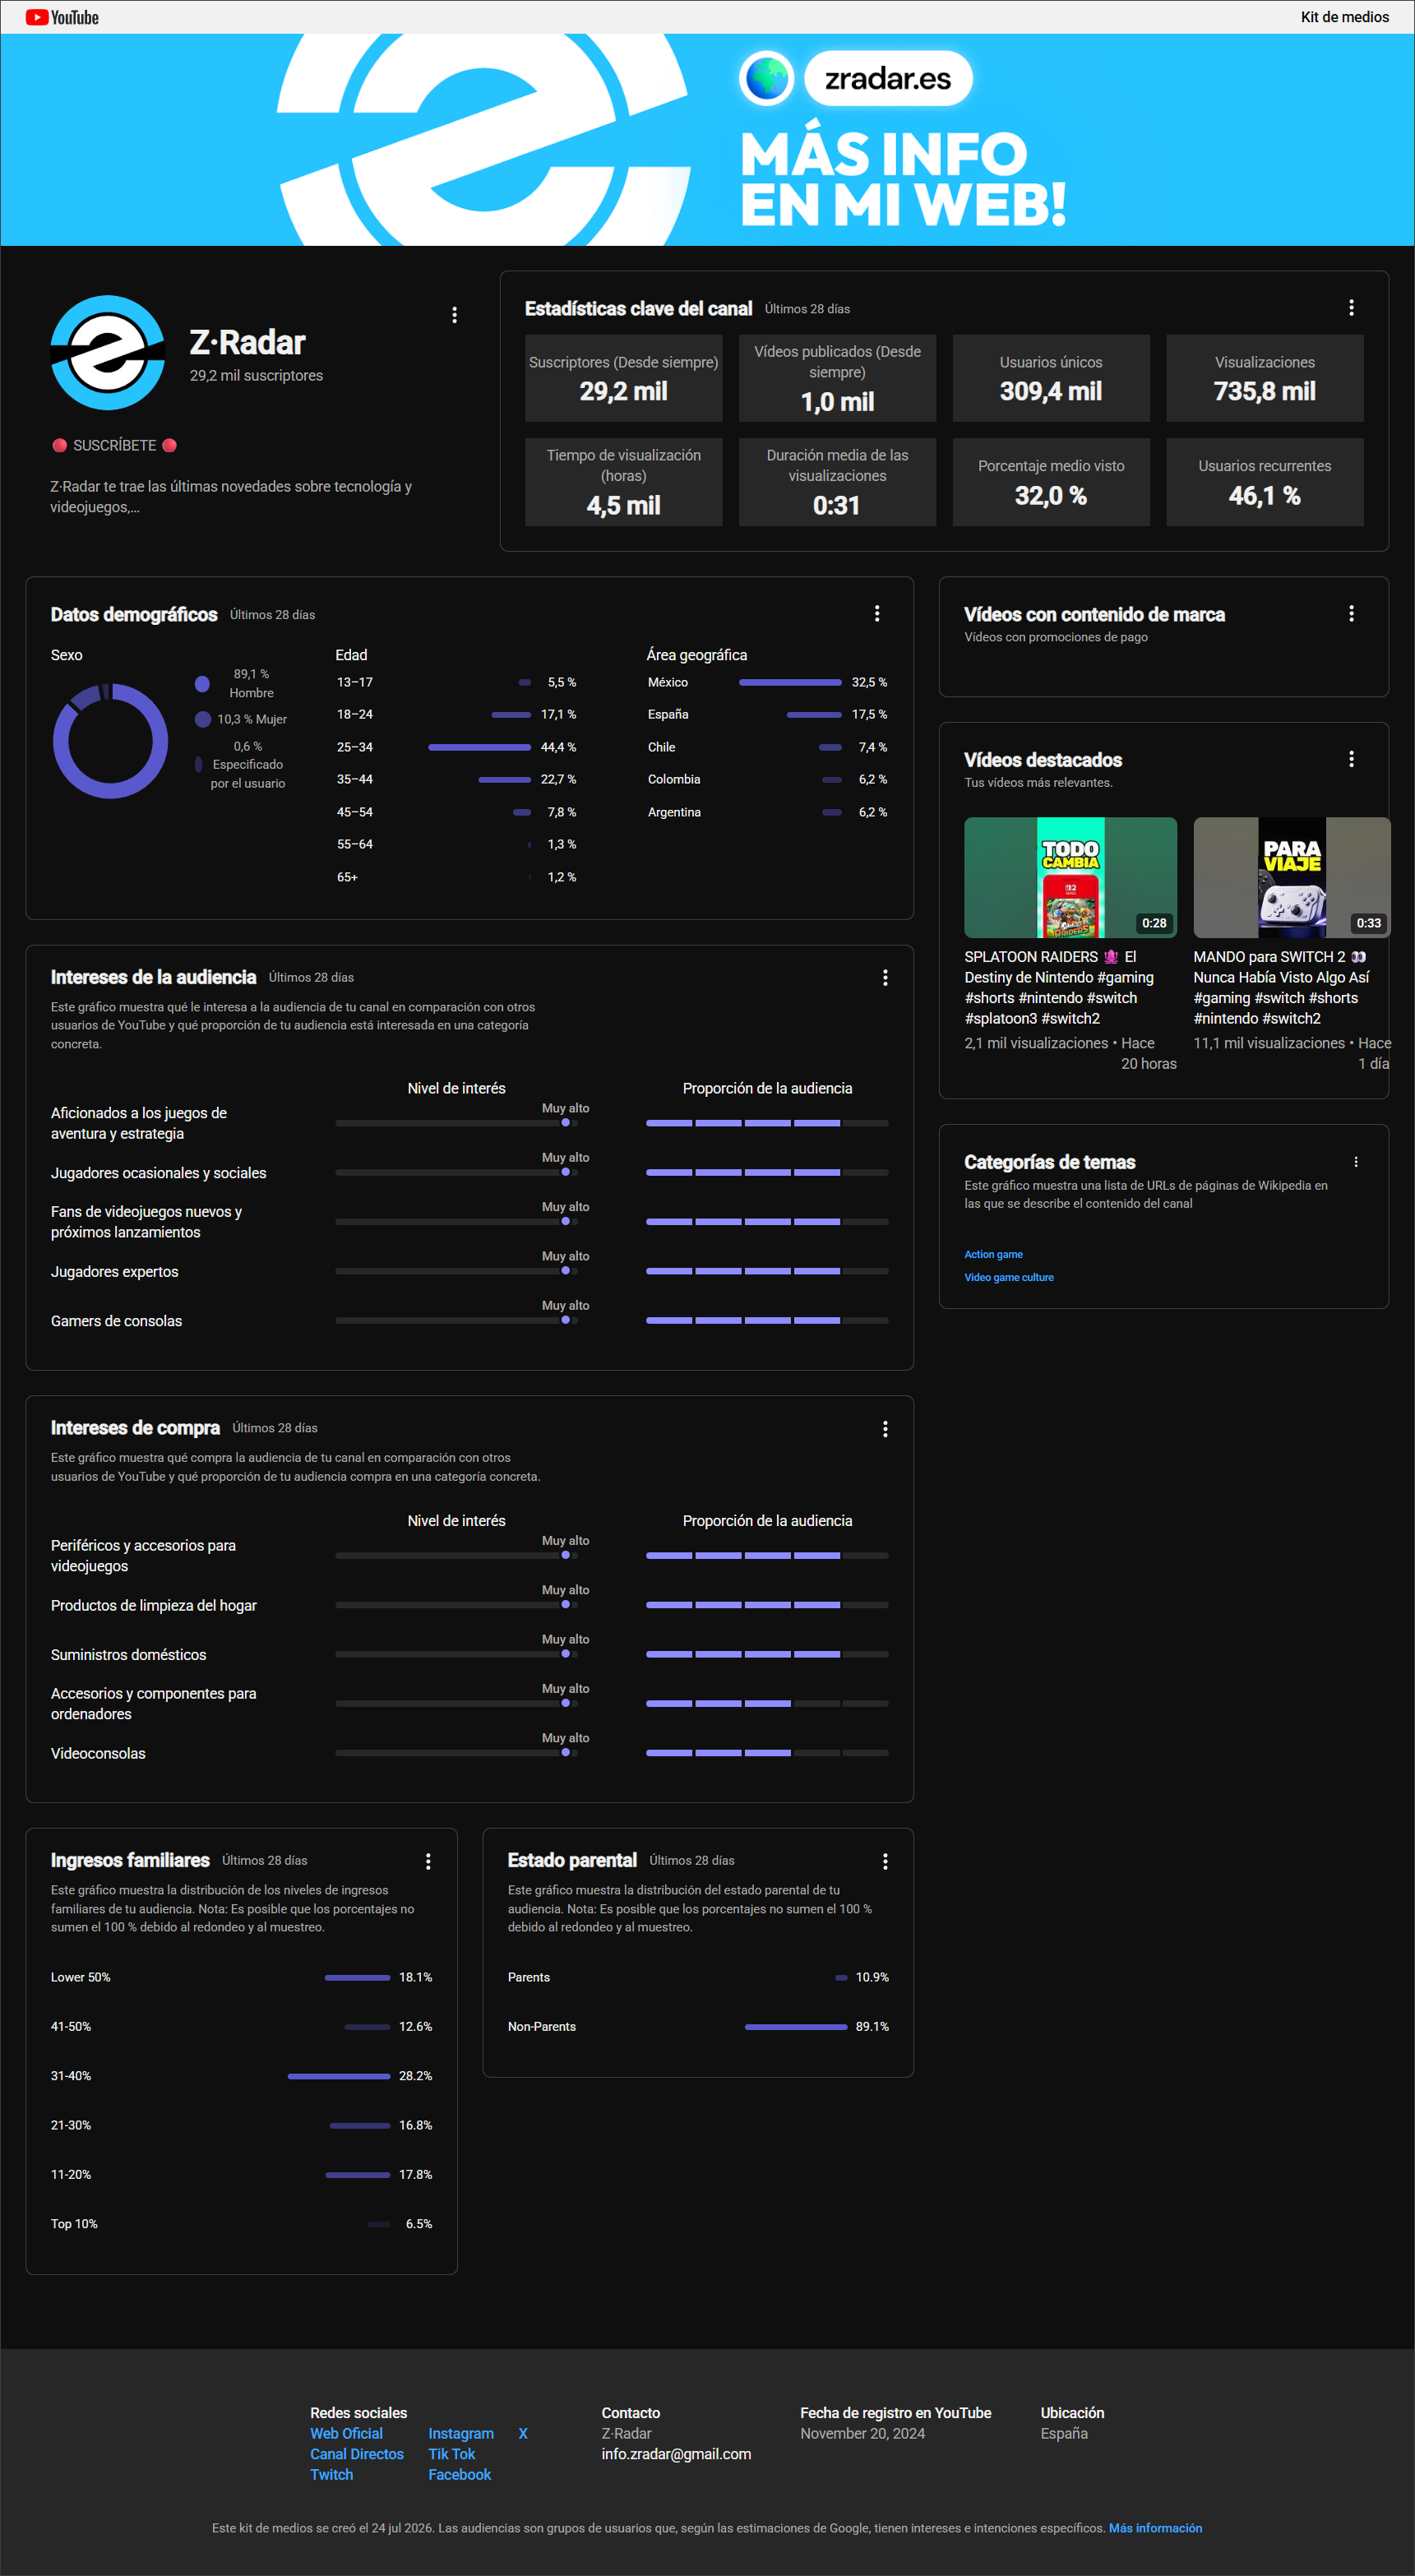This screenshot has width=1415, height=2576.
Task: Click the channel description starting Z·Radar te trae
Action: click(231, 496)
